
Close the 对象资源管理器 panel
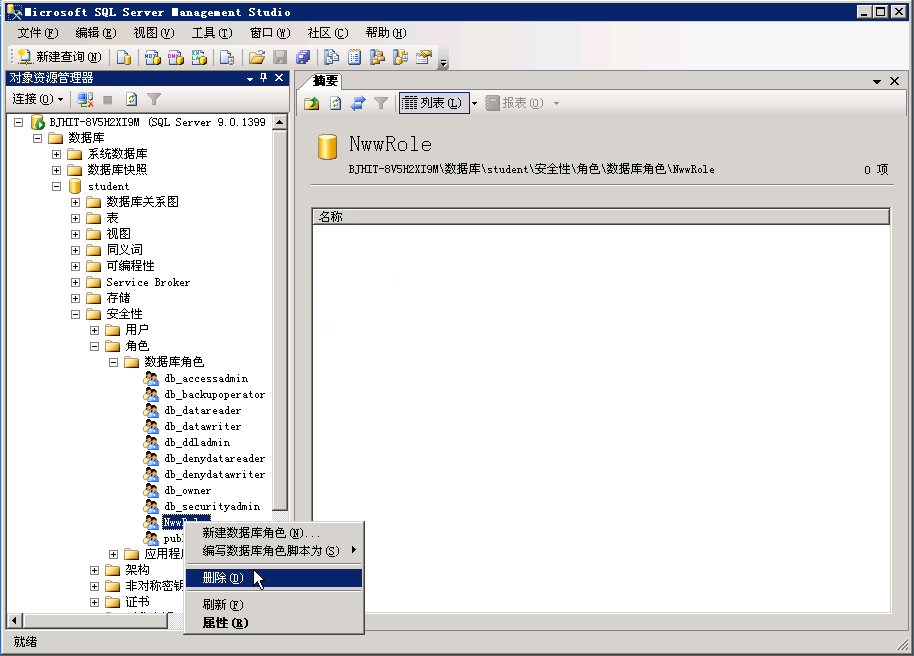pos(279,78)
